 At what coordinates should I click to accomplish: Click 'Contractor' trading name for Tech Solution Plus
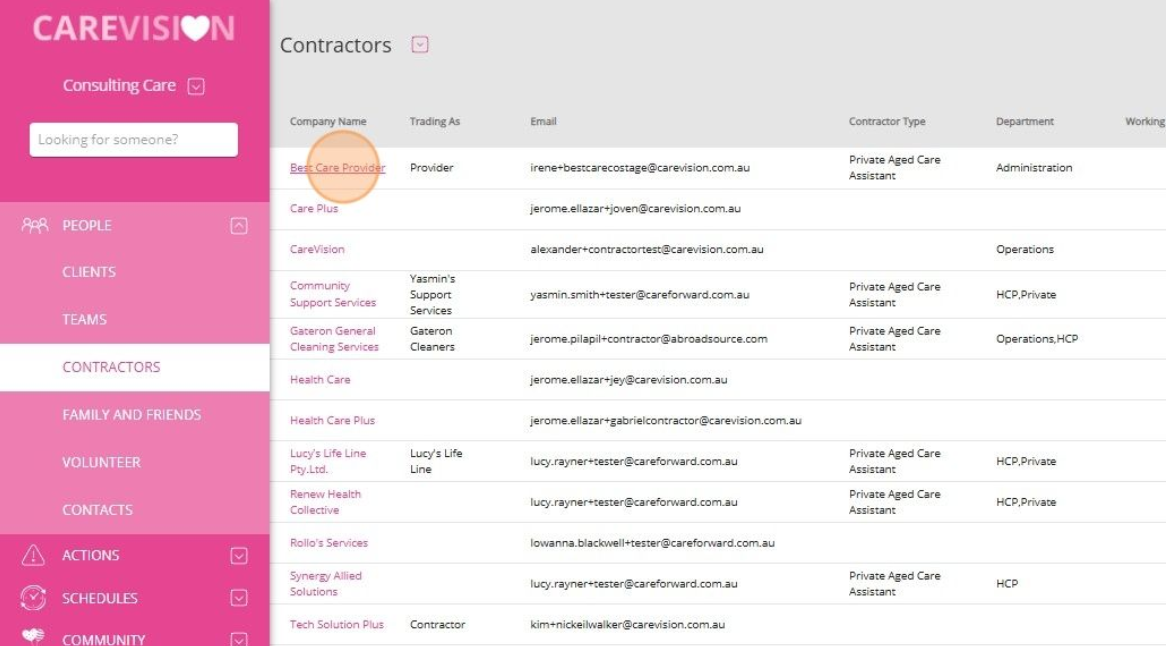(x=437, y=625)
